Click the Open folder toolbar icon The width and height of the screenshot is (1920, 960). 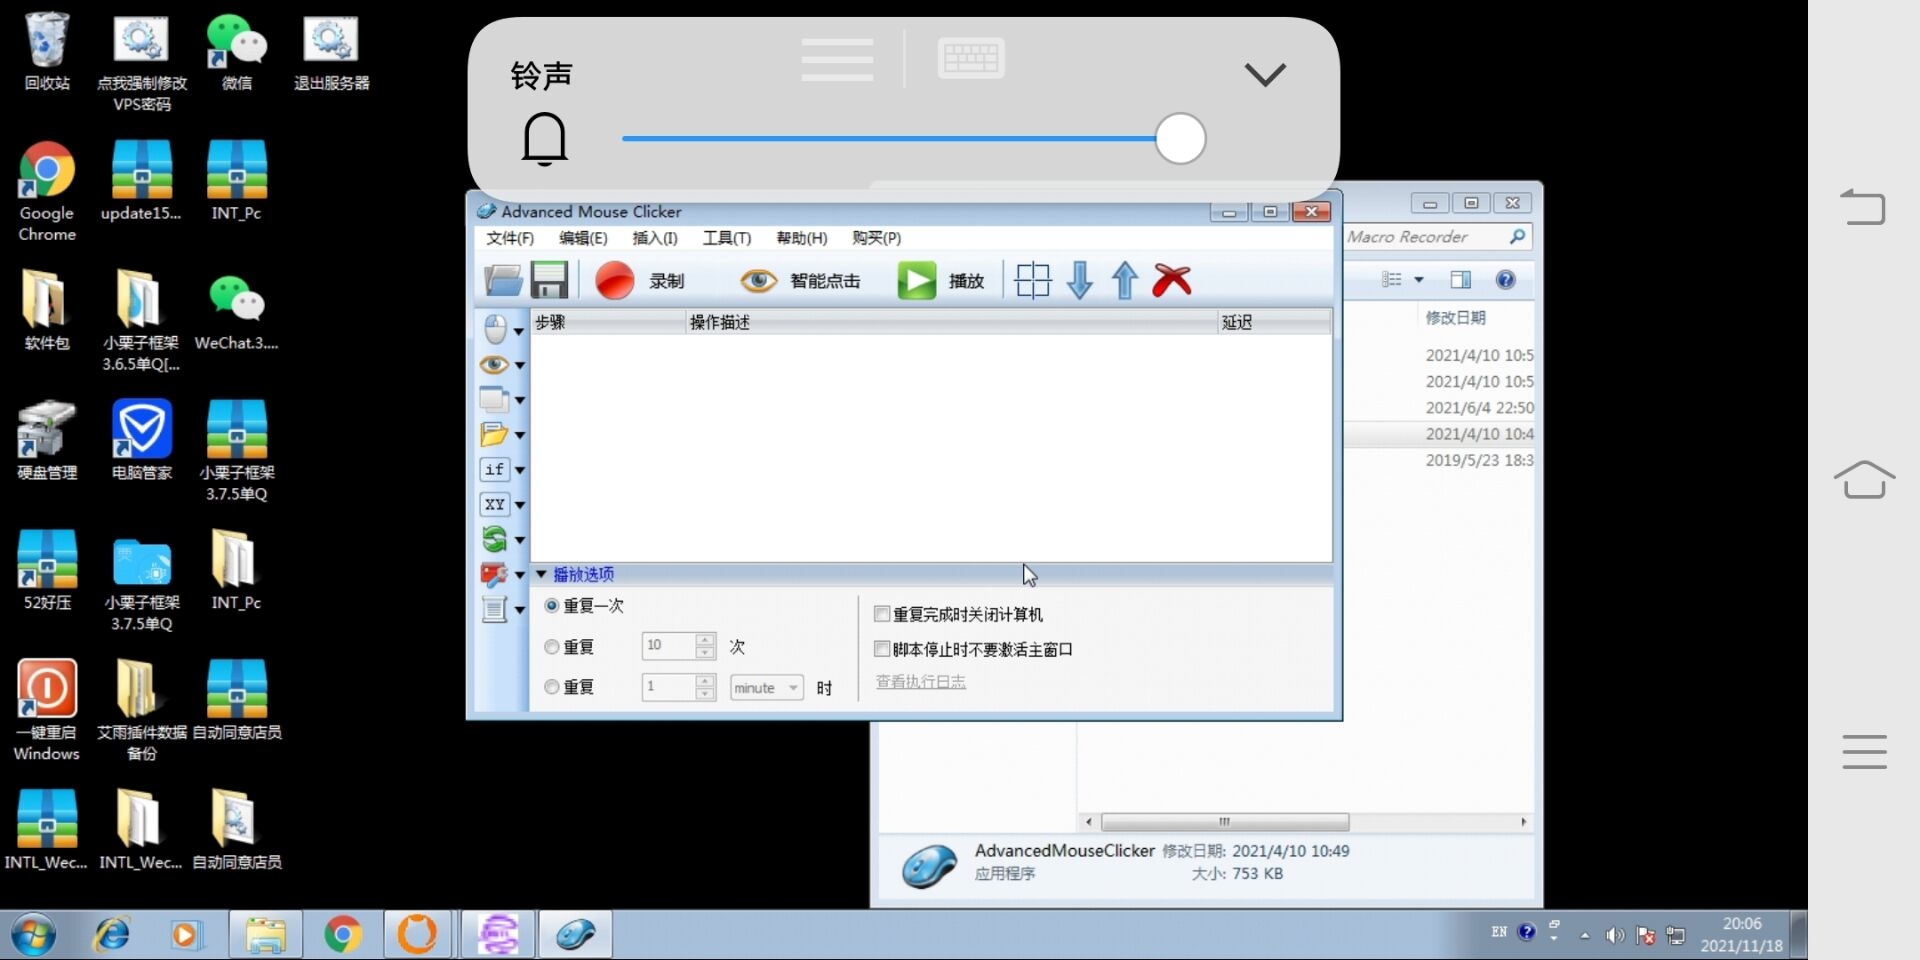click(503, 281)
